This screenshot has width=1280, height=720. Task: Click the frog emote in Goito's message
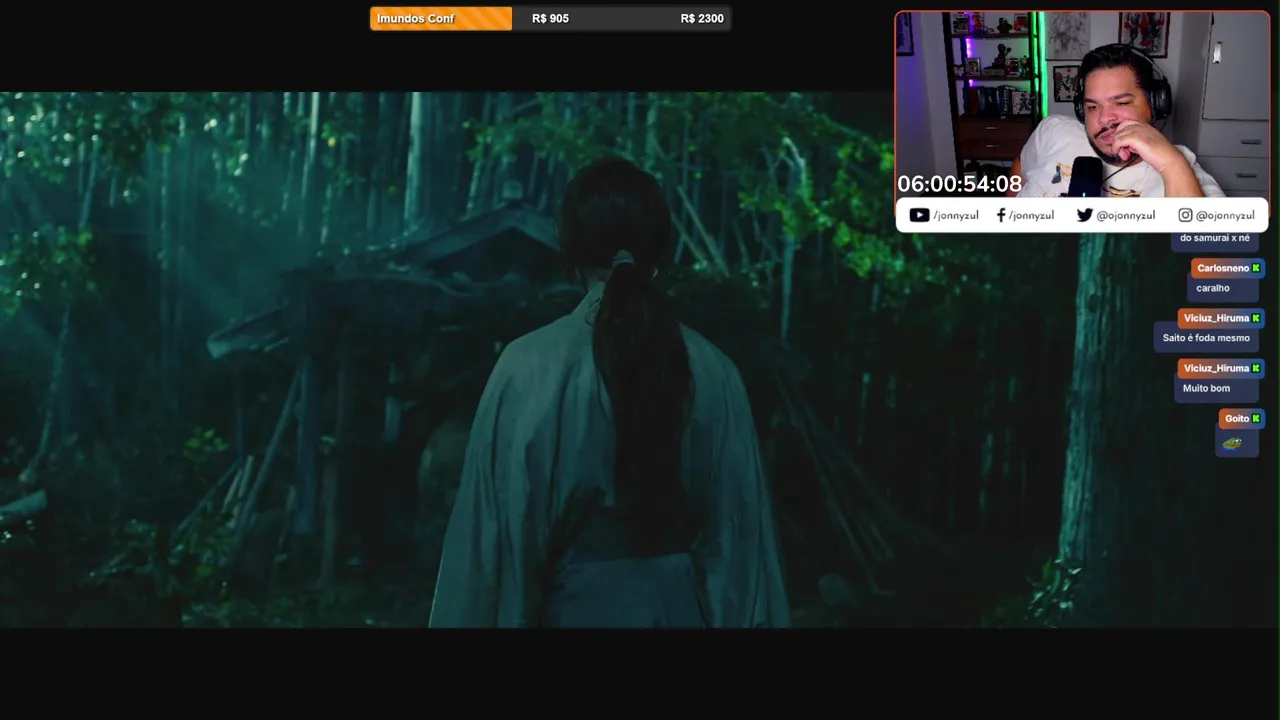click(x=1232, y=443)
